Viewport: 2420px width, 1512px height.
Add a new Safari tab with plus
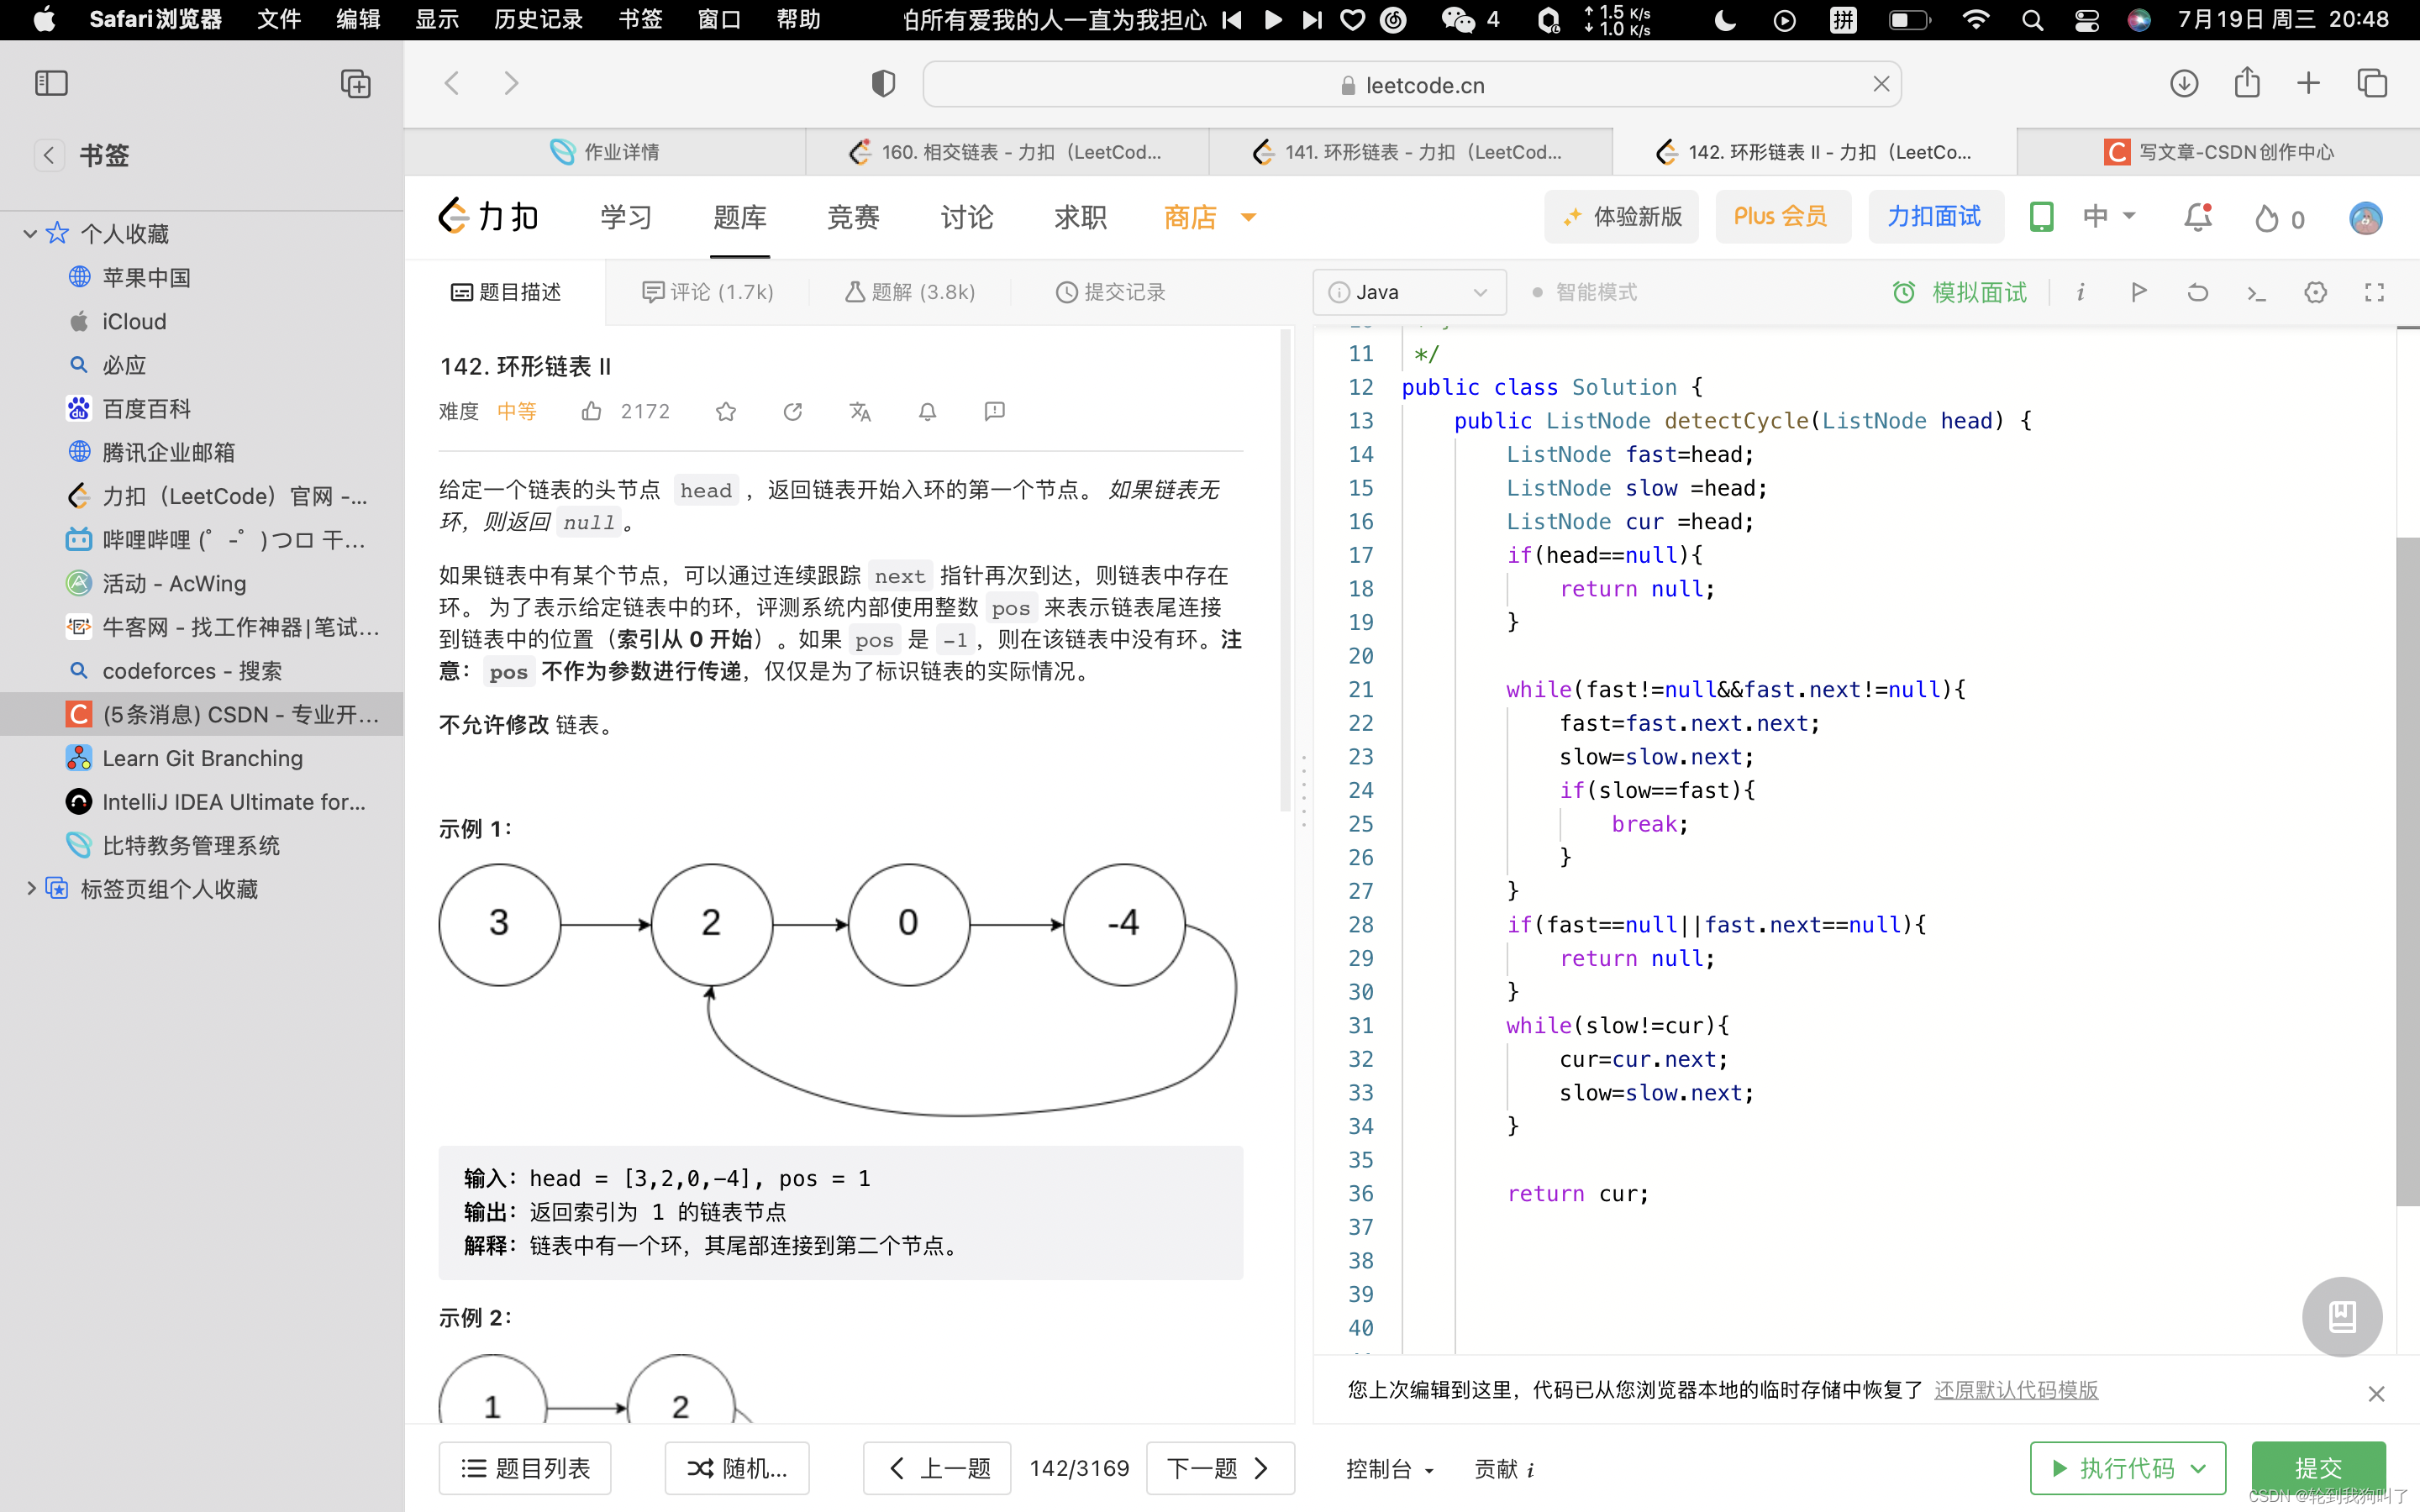2308,84
